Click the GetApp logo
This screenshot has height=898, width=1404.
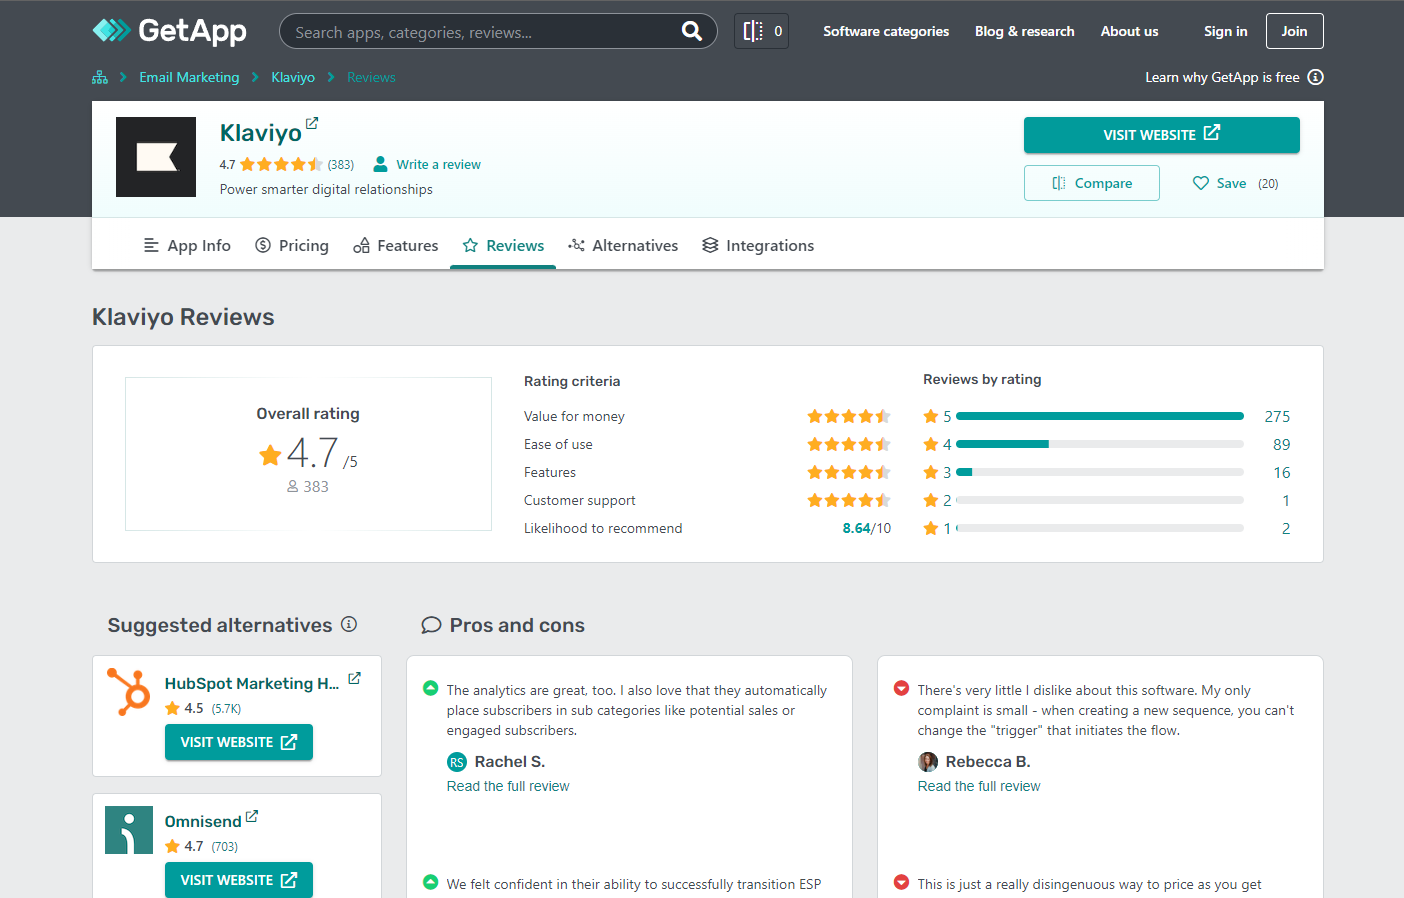pyautogui.click(x=169, y=31)
